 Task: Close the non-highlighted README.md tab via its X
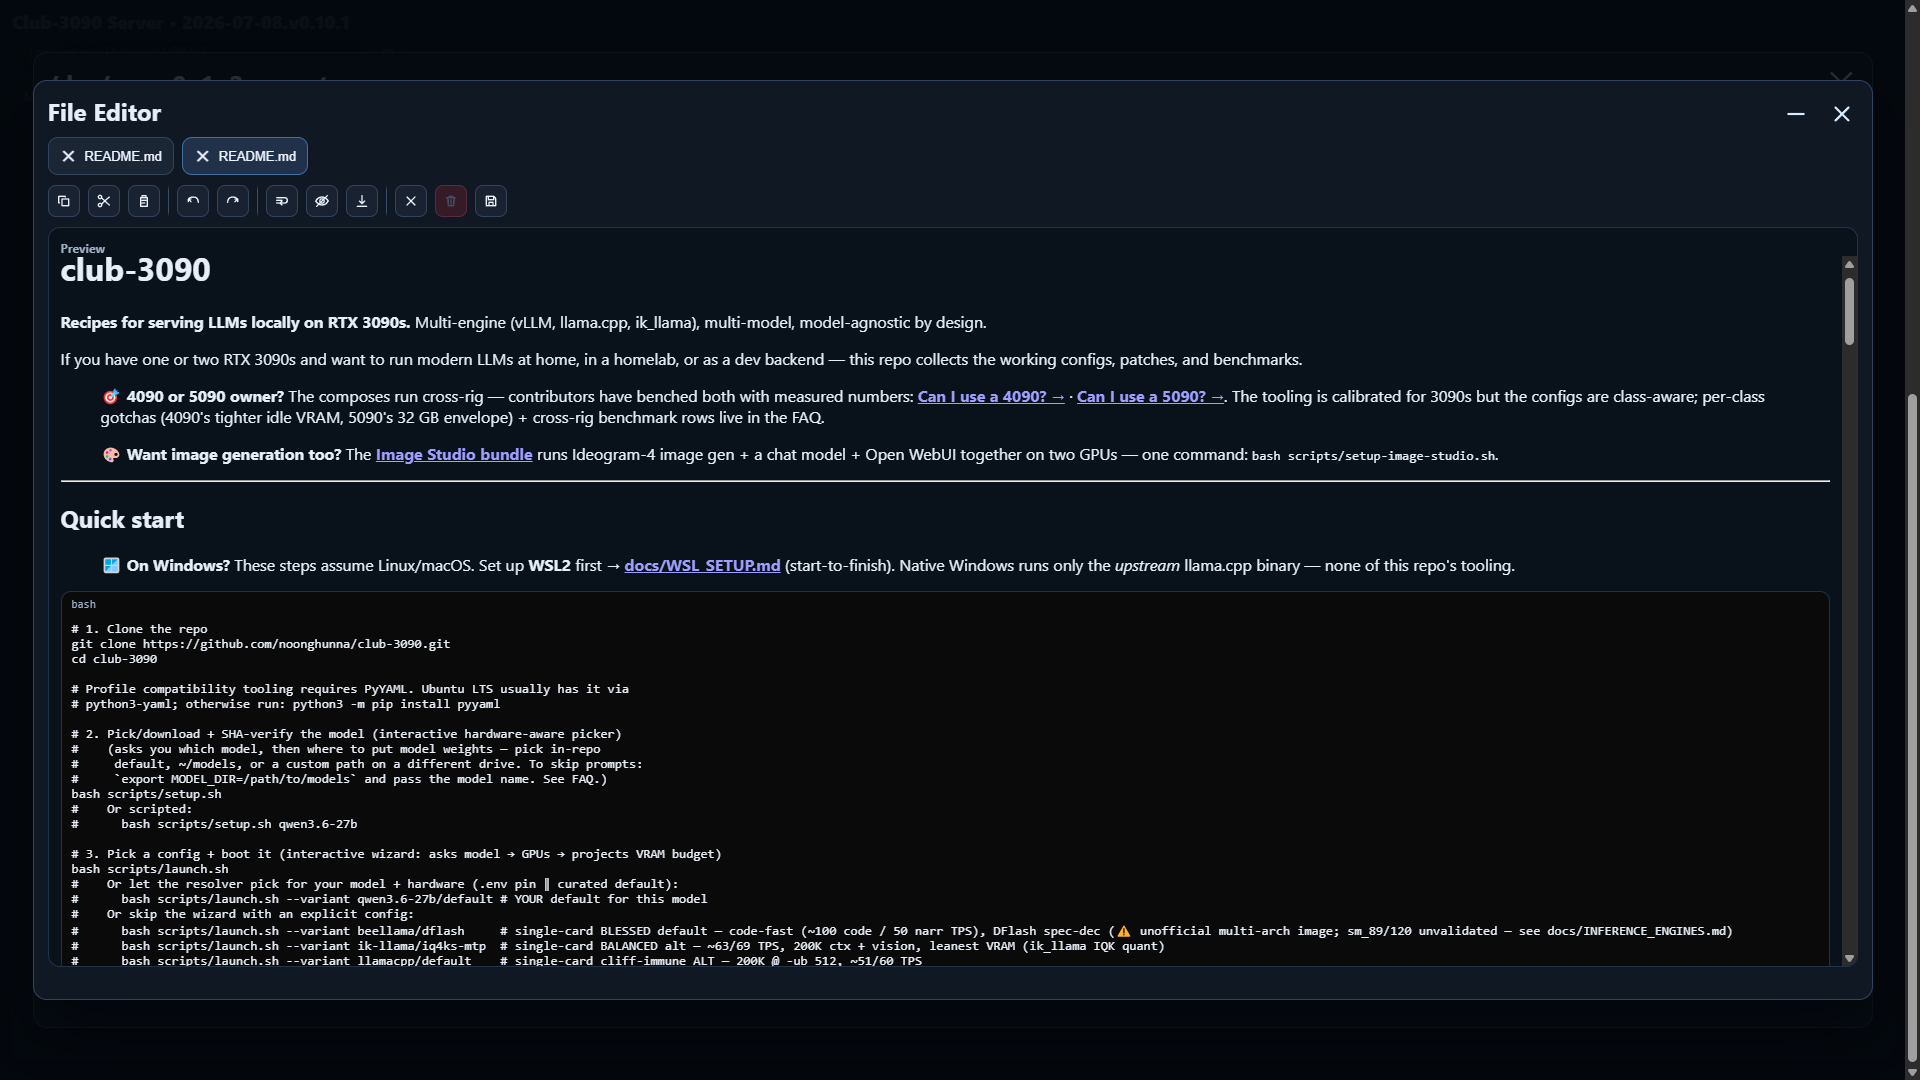coord(68,156)
